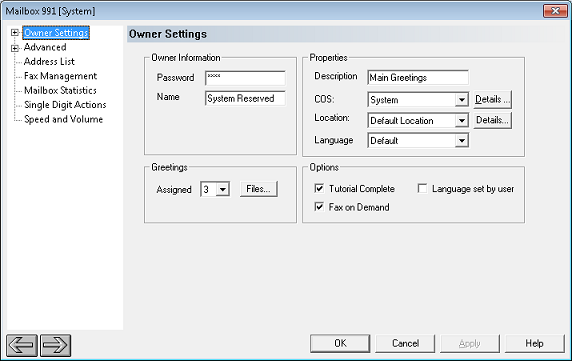The height and width of the screenshot is (361, 572).
Task: Select Owner Settings in the tree
Action: click(x=56, y=33)
